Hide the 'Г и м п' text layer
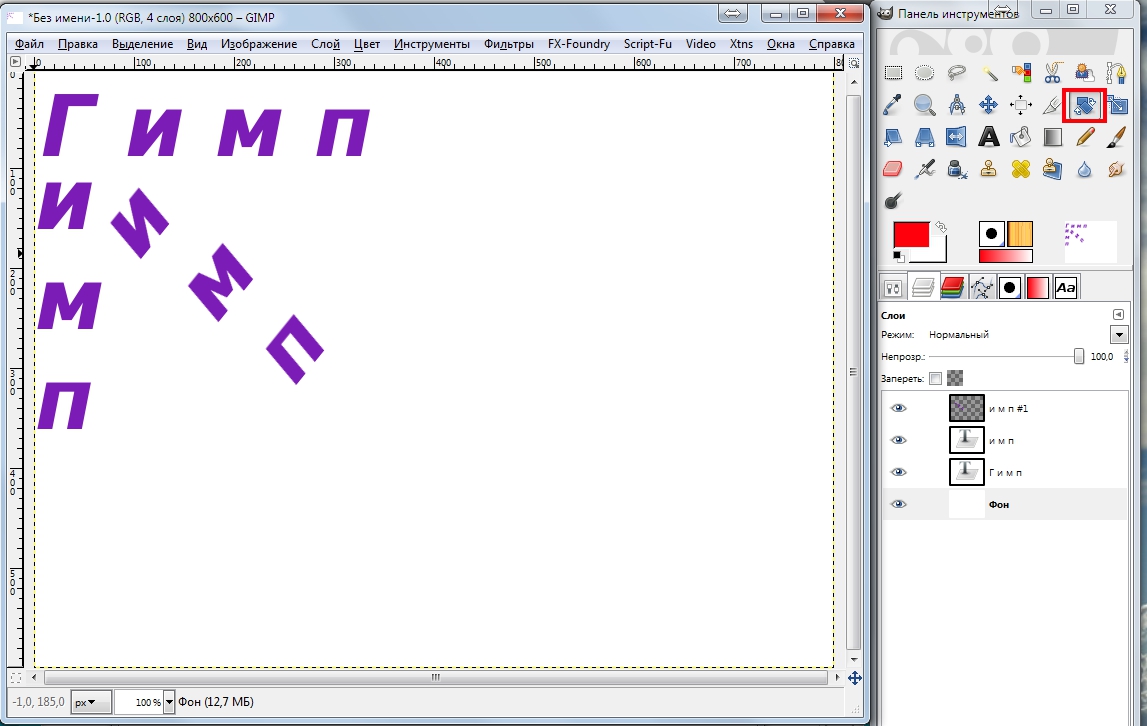 click(x=898, y=472)
